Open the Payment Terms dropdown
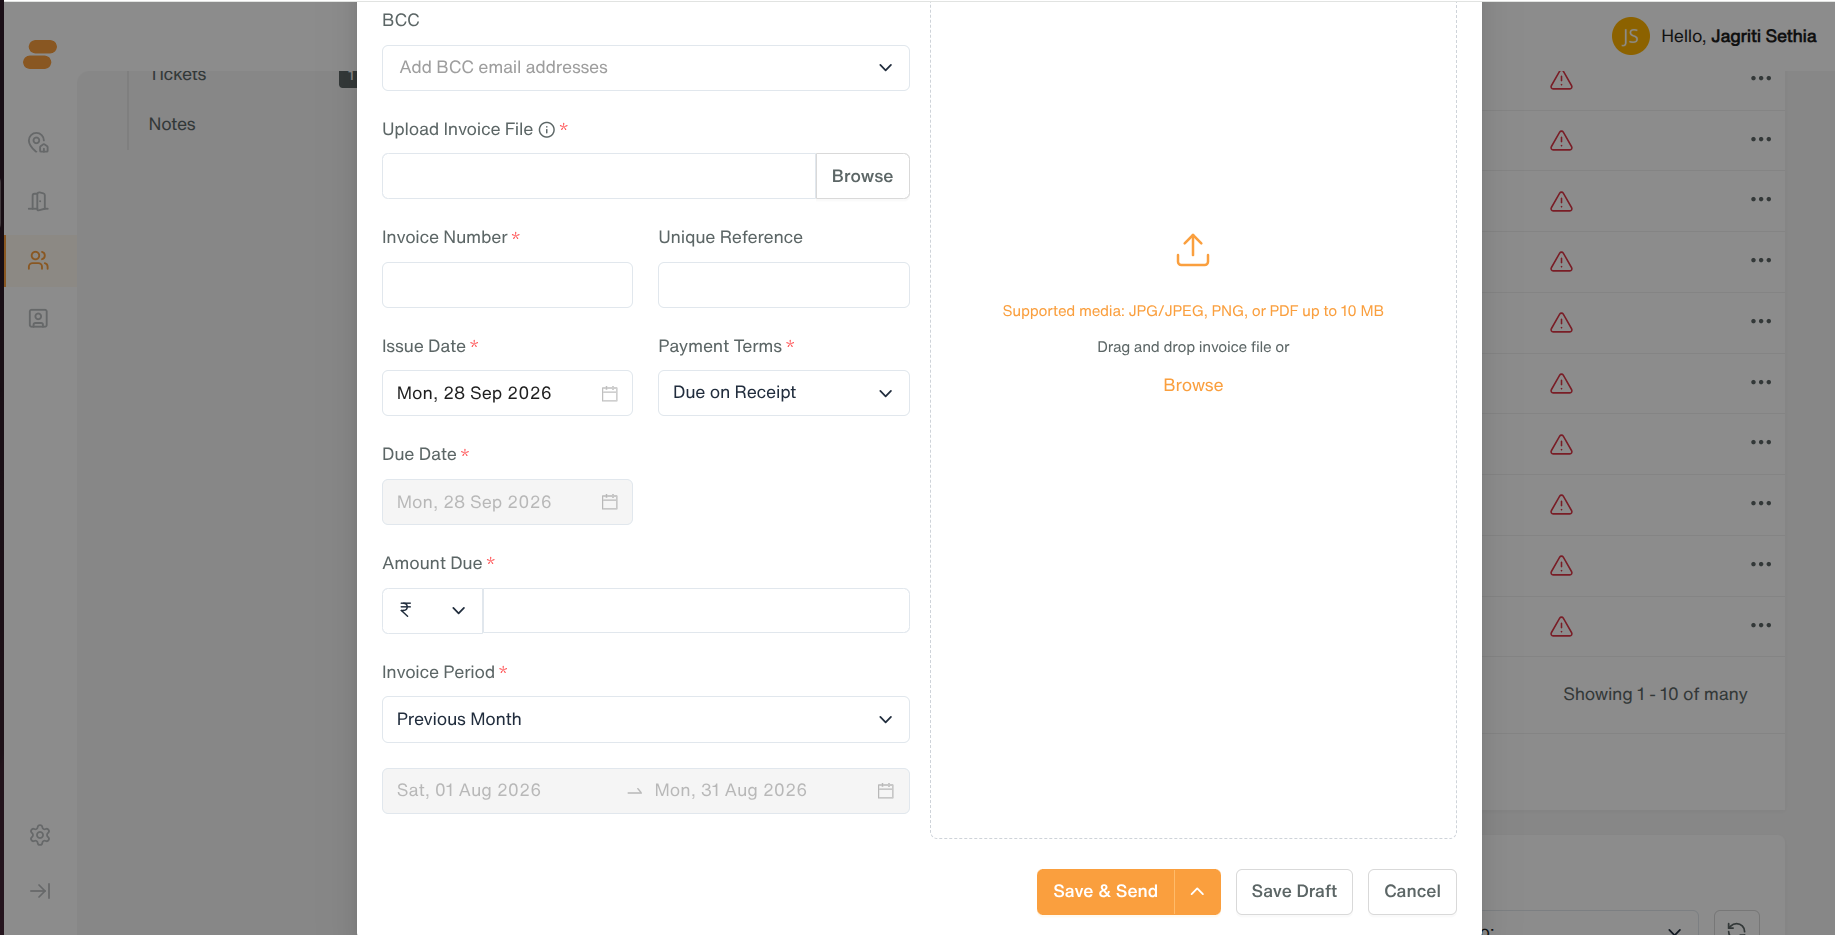Viewport: 1835px width, 935px height. [784, 393]
